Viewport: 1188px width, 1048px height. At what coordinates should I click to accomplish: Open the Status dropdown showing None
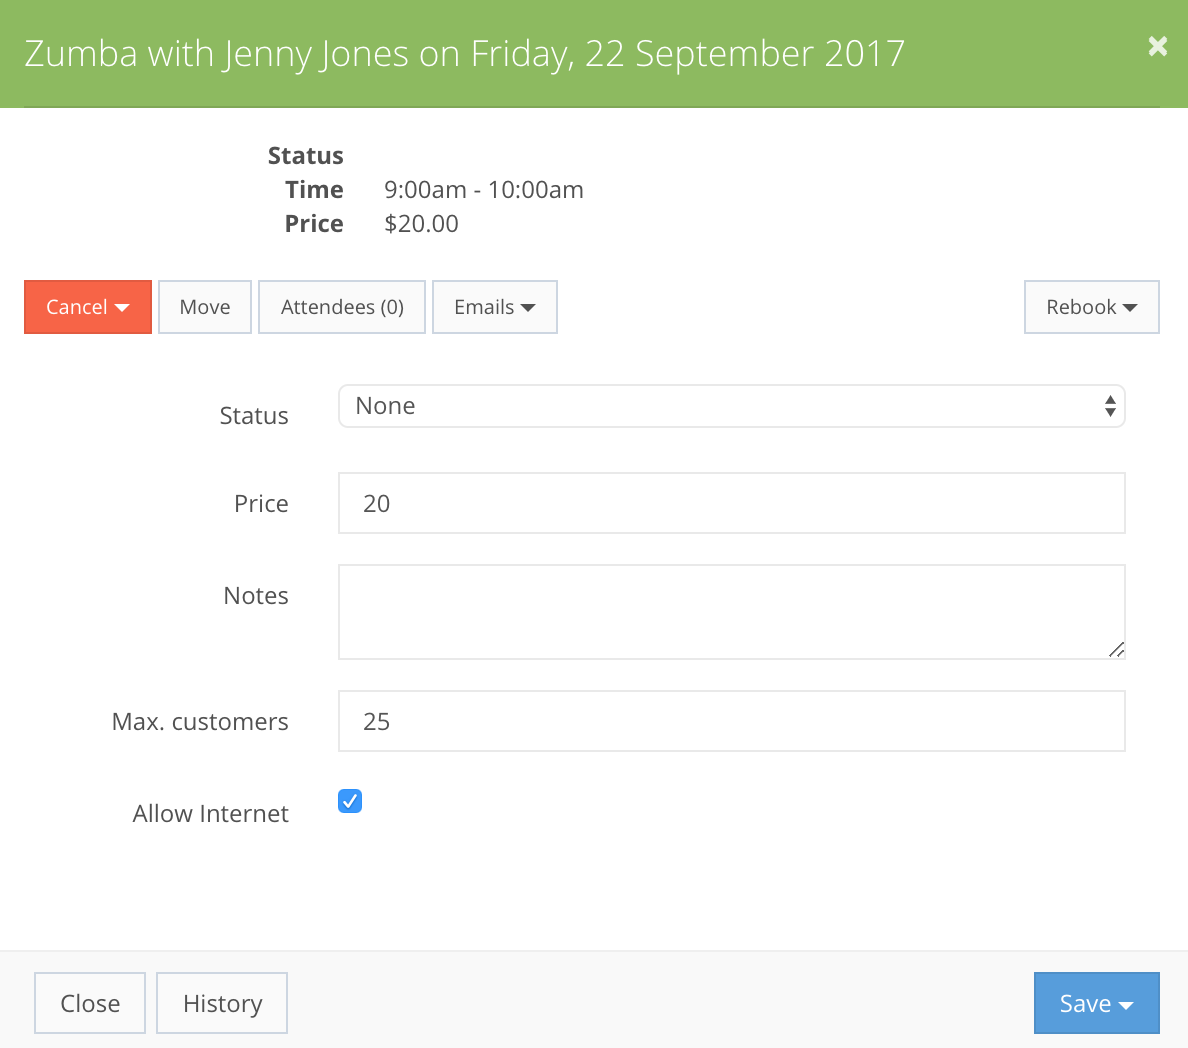[732, 406]
